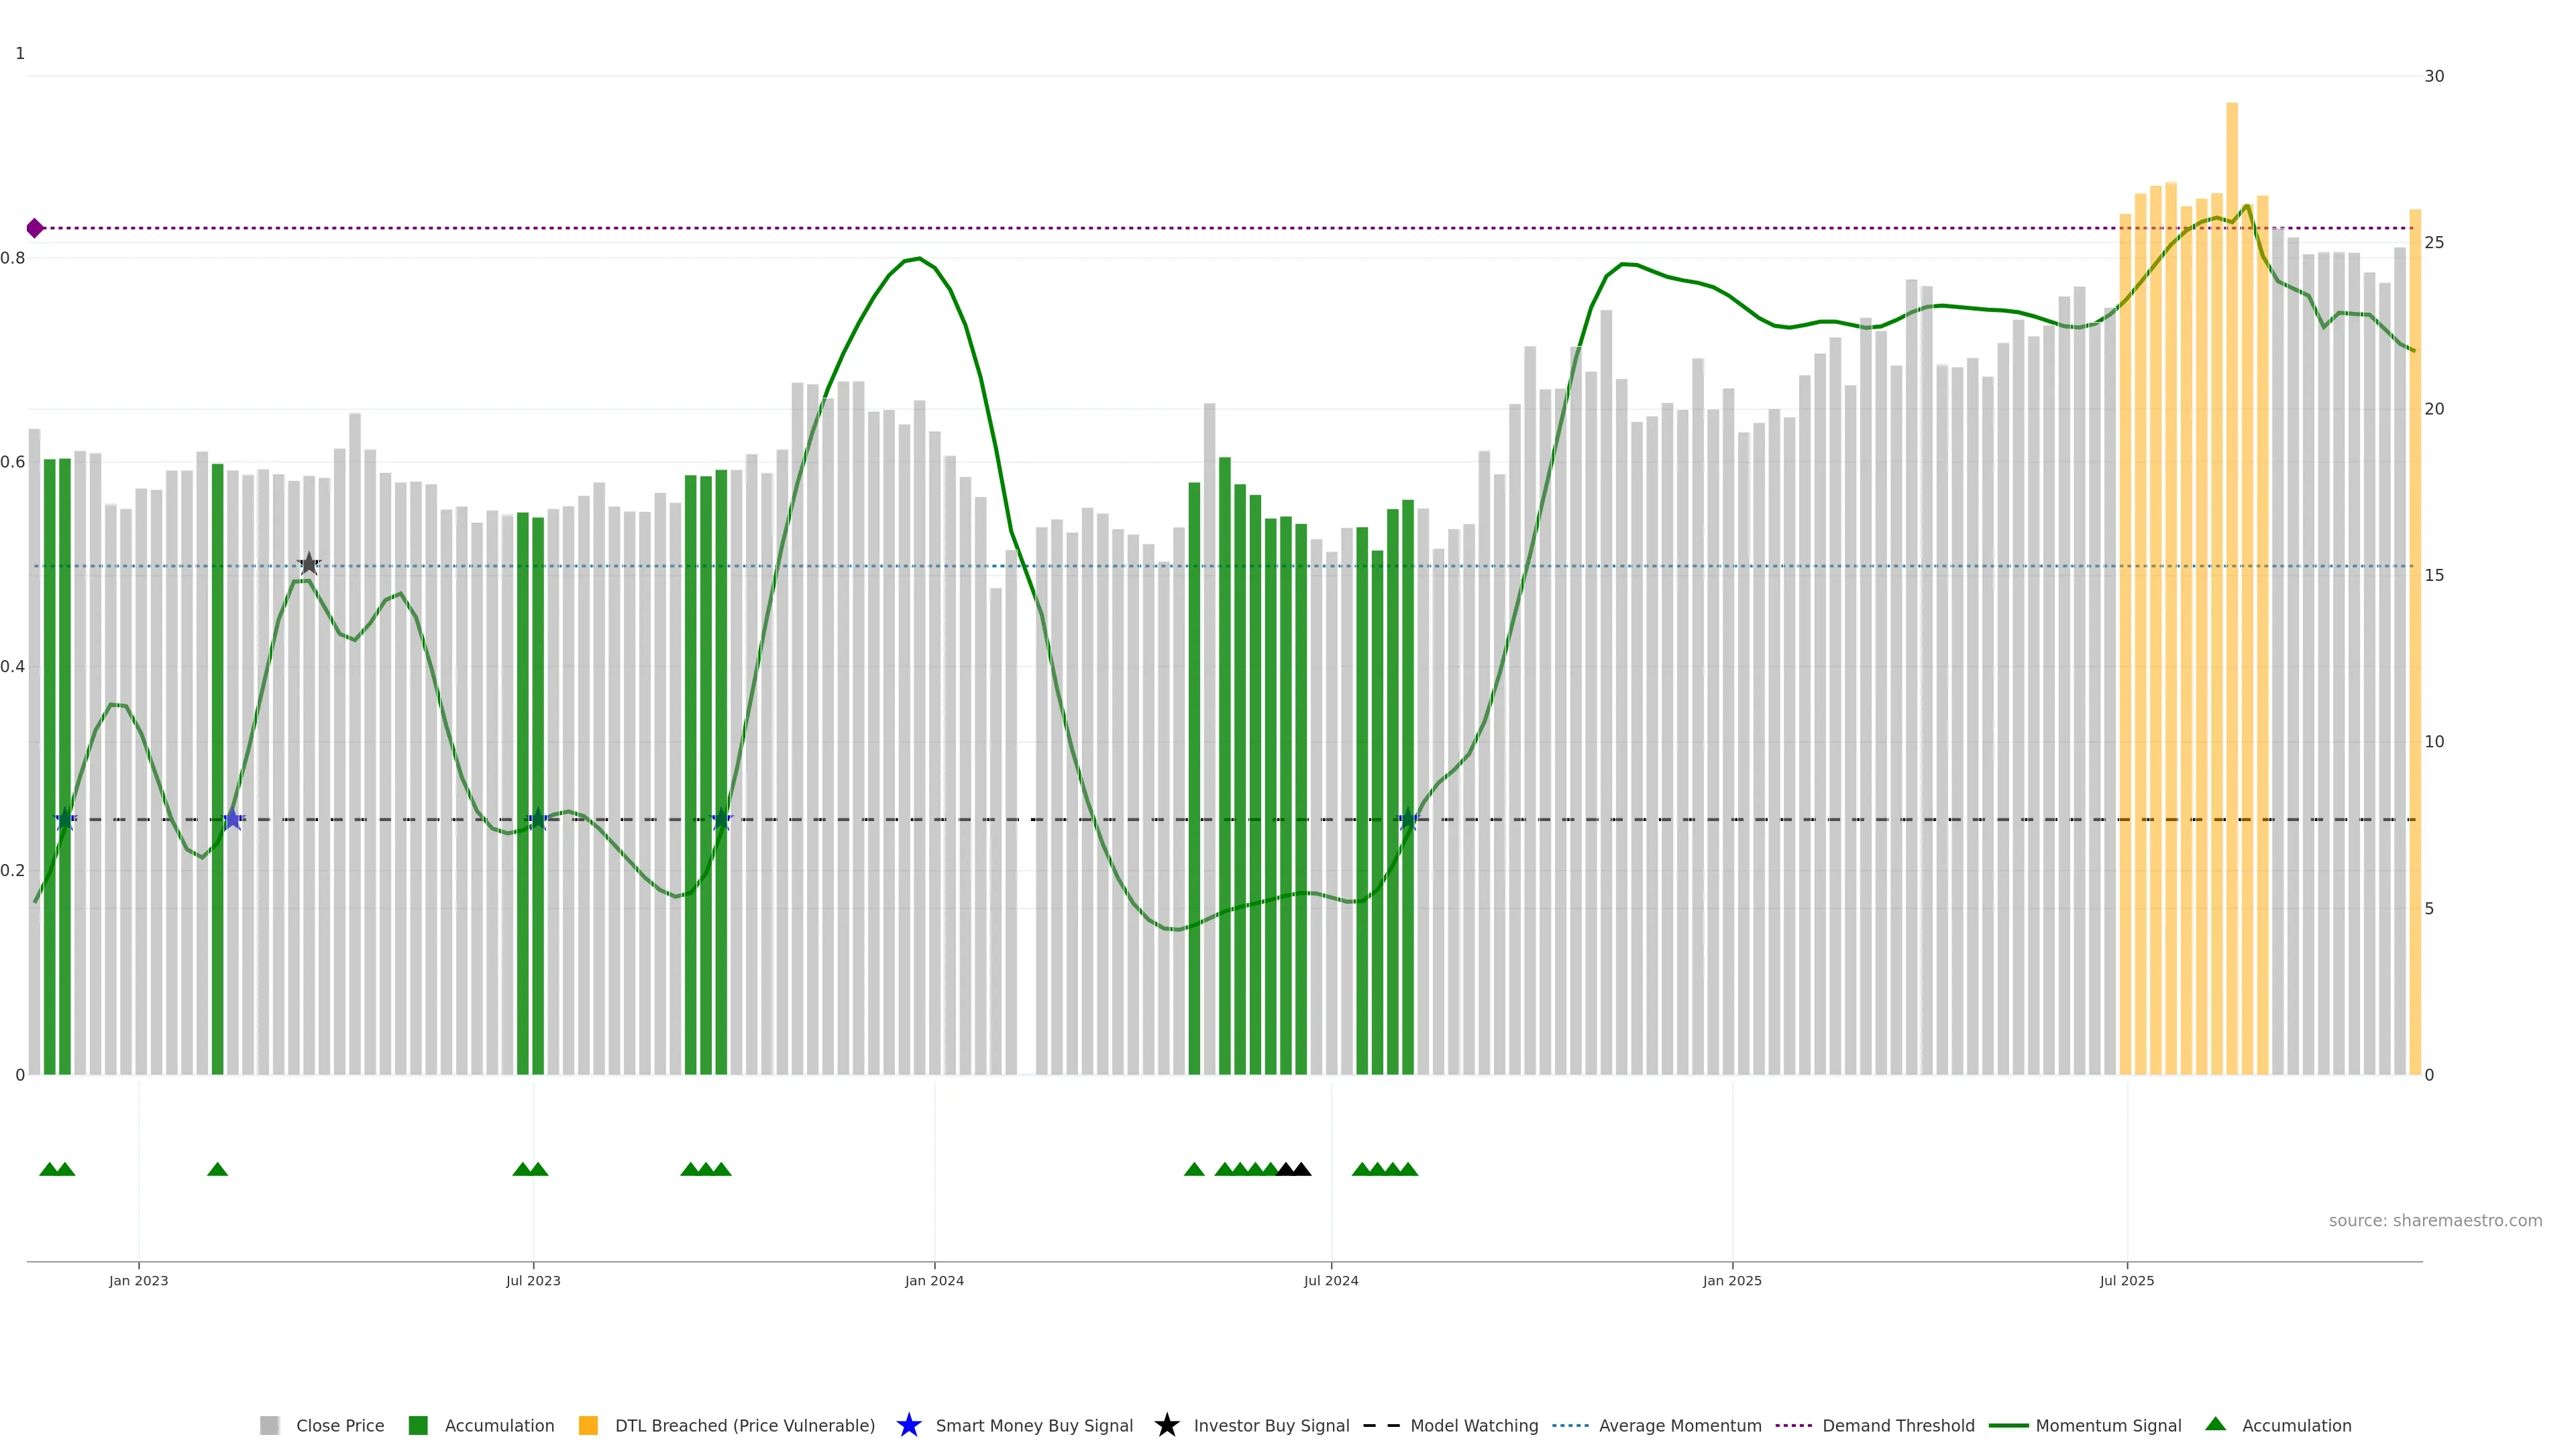Click green Accumulation bar legend swatch
The height and width of the screenshot is (1449, 2576).
point(418,1425)
